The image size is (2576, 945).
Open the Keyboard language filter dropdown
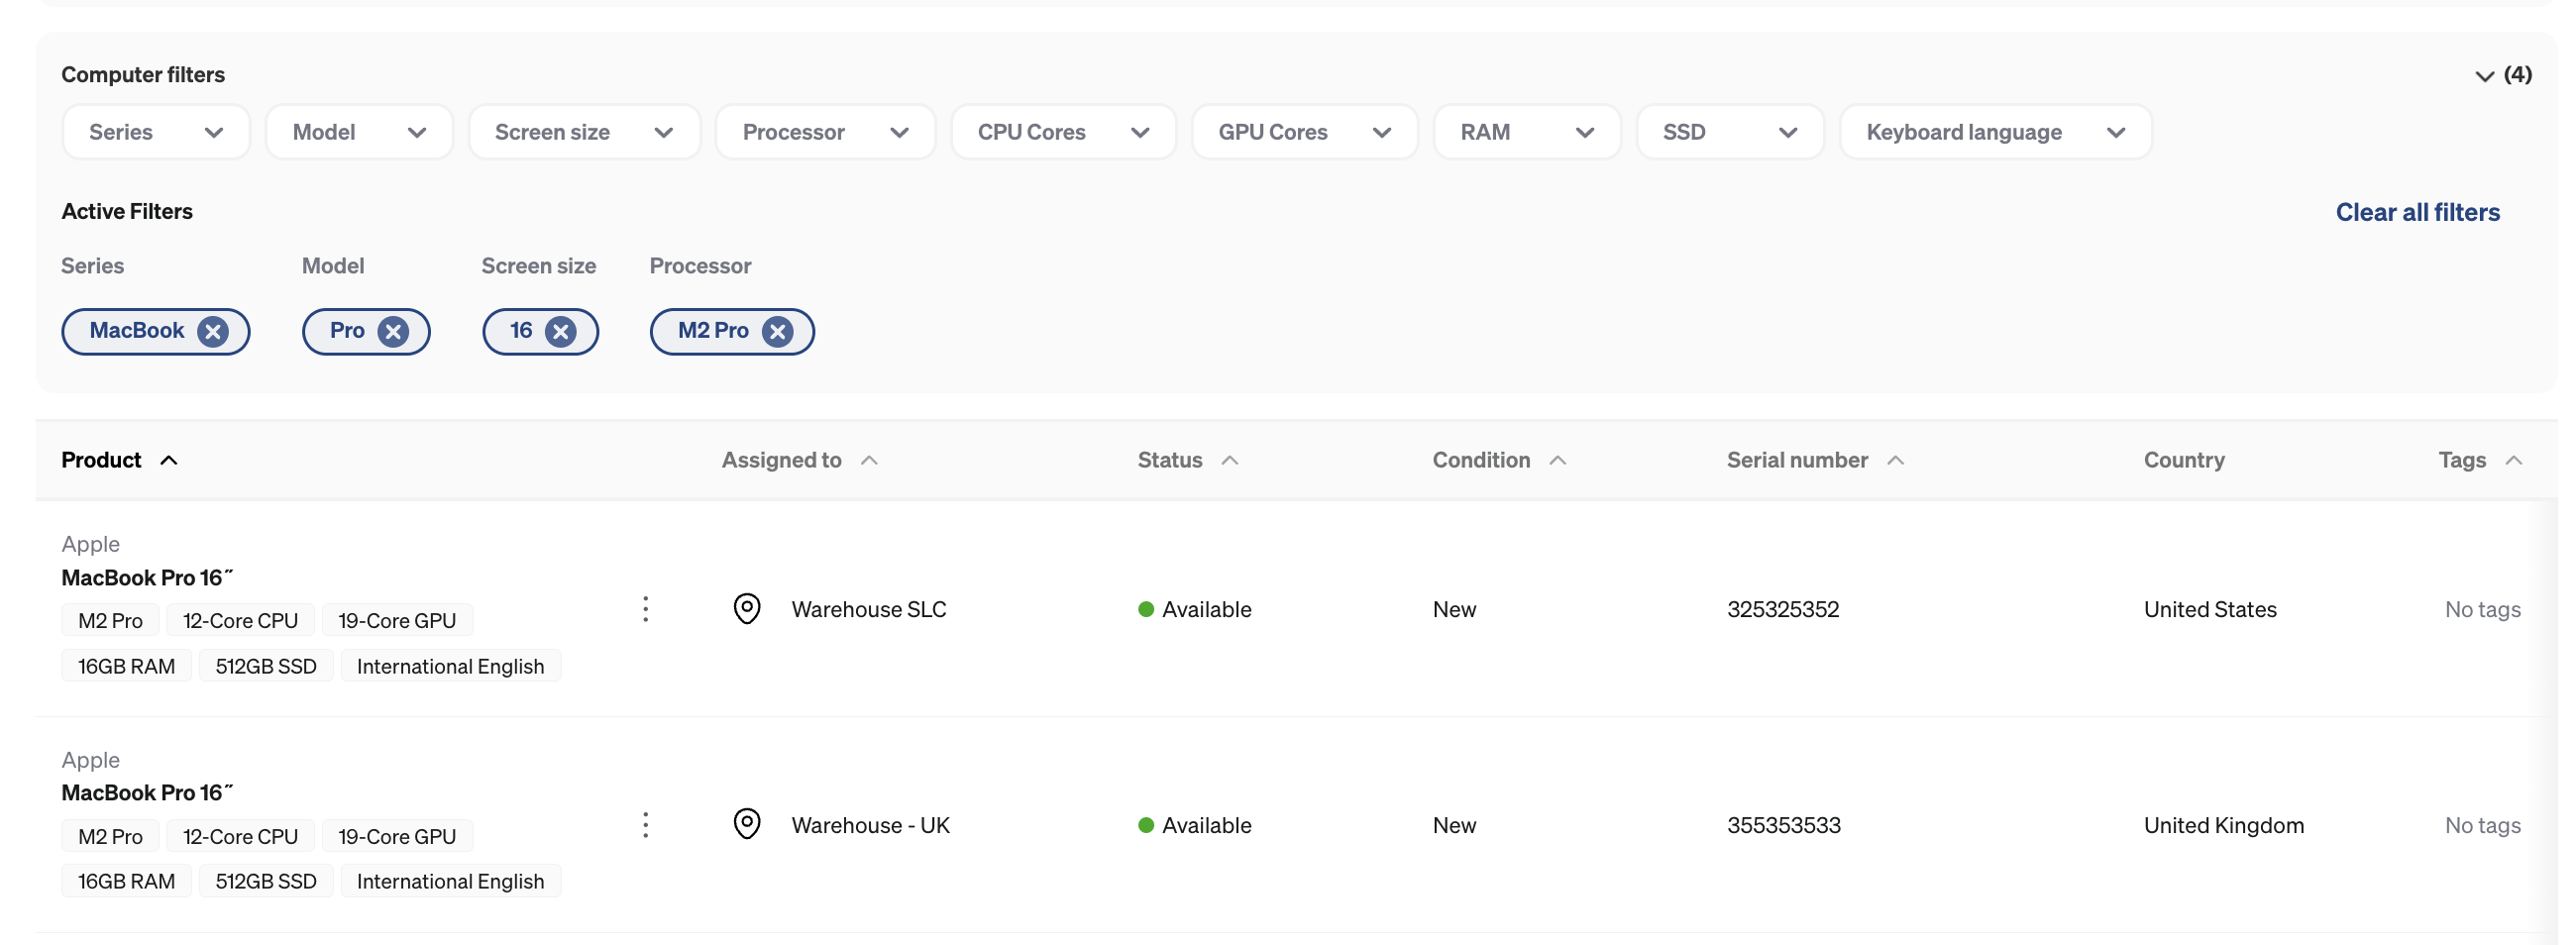(1996, 132)
